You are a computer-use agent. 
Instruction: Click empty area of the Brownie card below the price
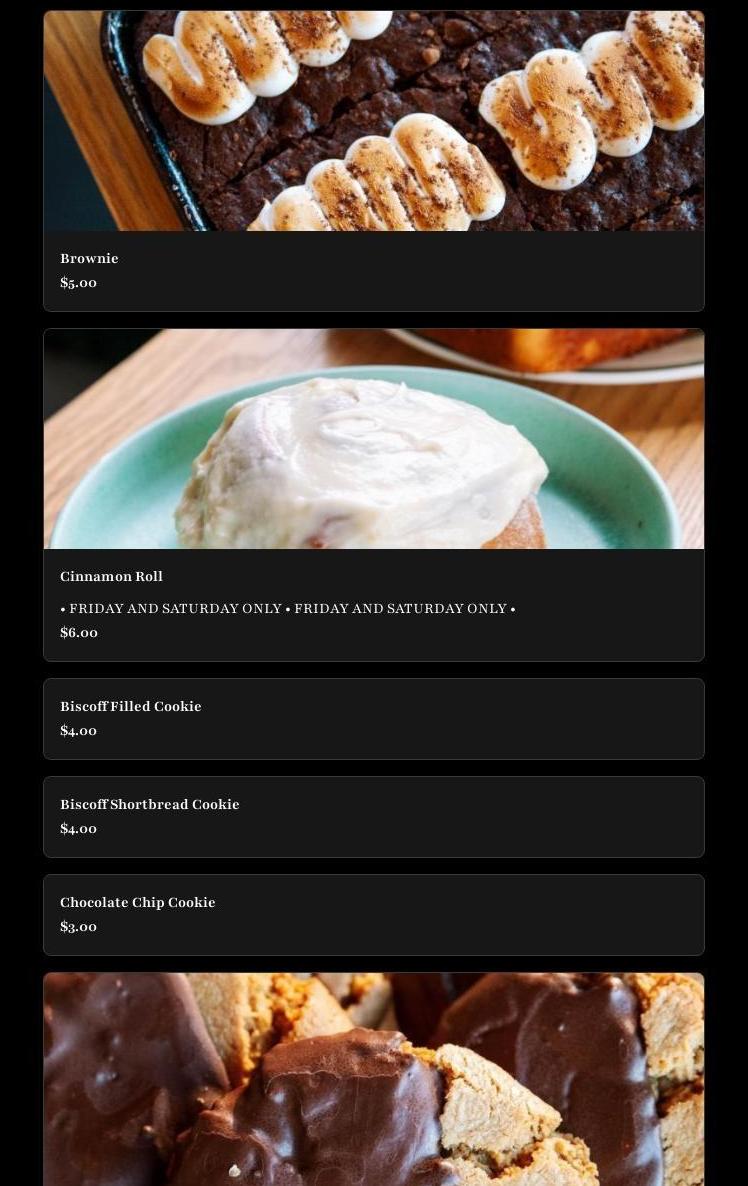tap(374, 301)
